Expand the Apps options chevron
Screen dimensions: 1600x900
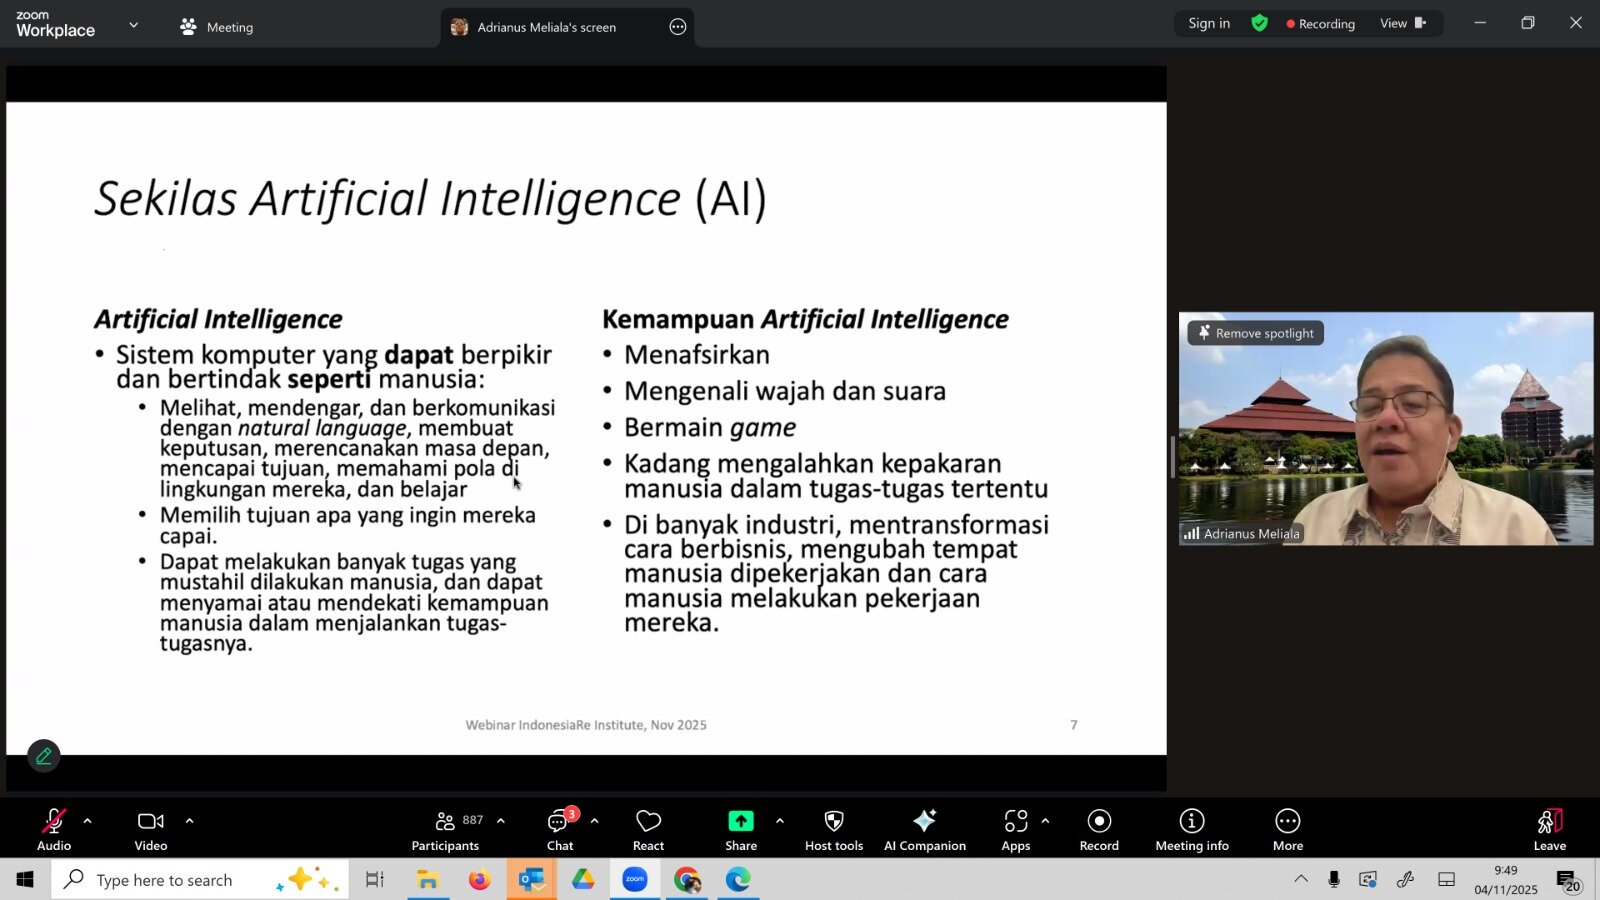coord(1046,823)
